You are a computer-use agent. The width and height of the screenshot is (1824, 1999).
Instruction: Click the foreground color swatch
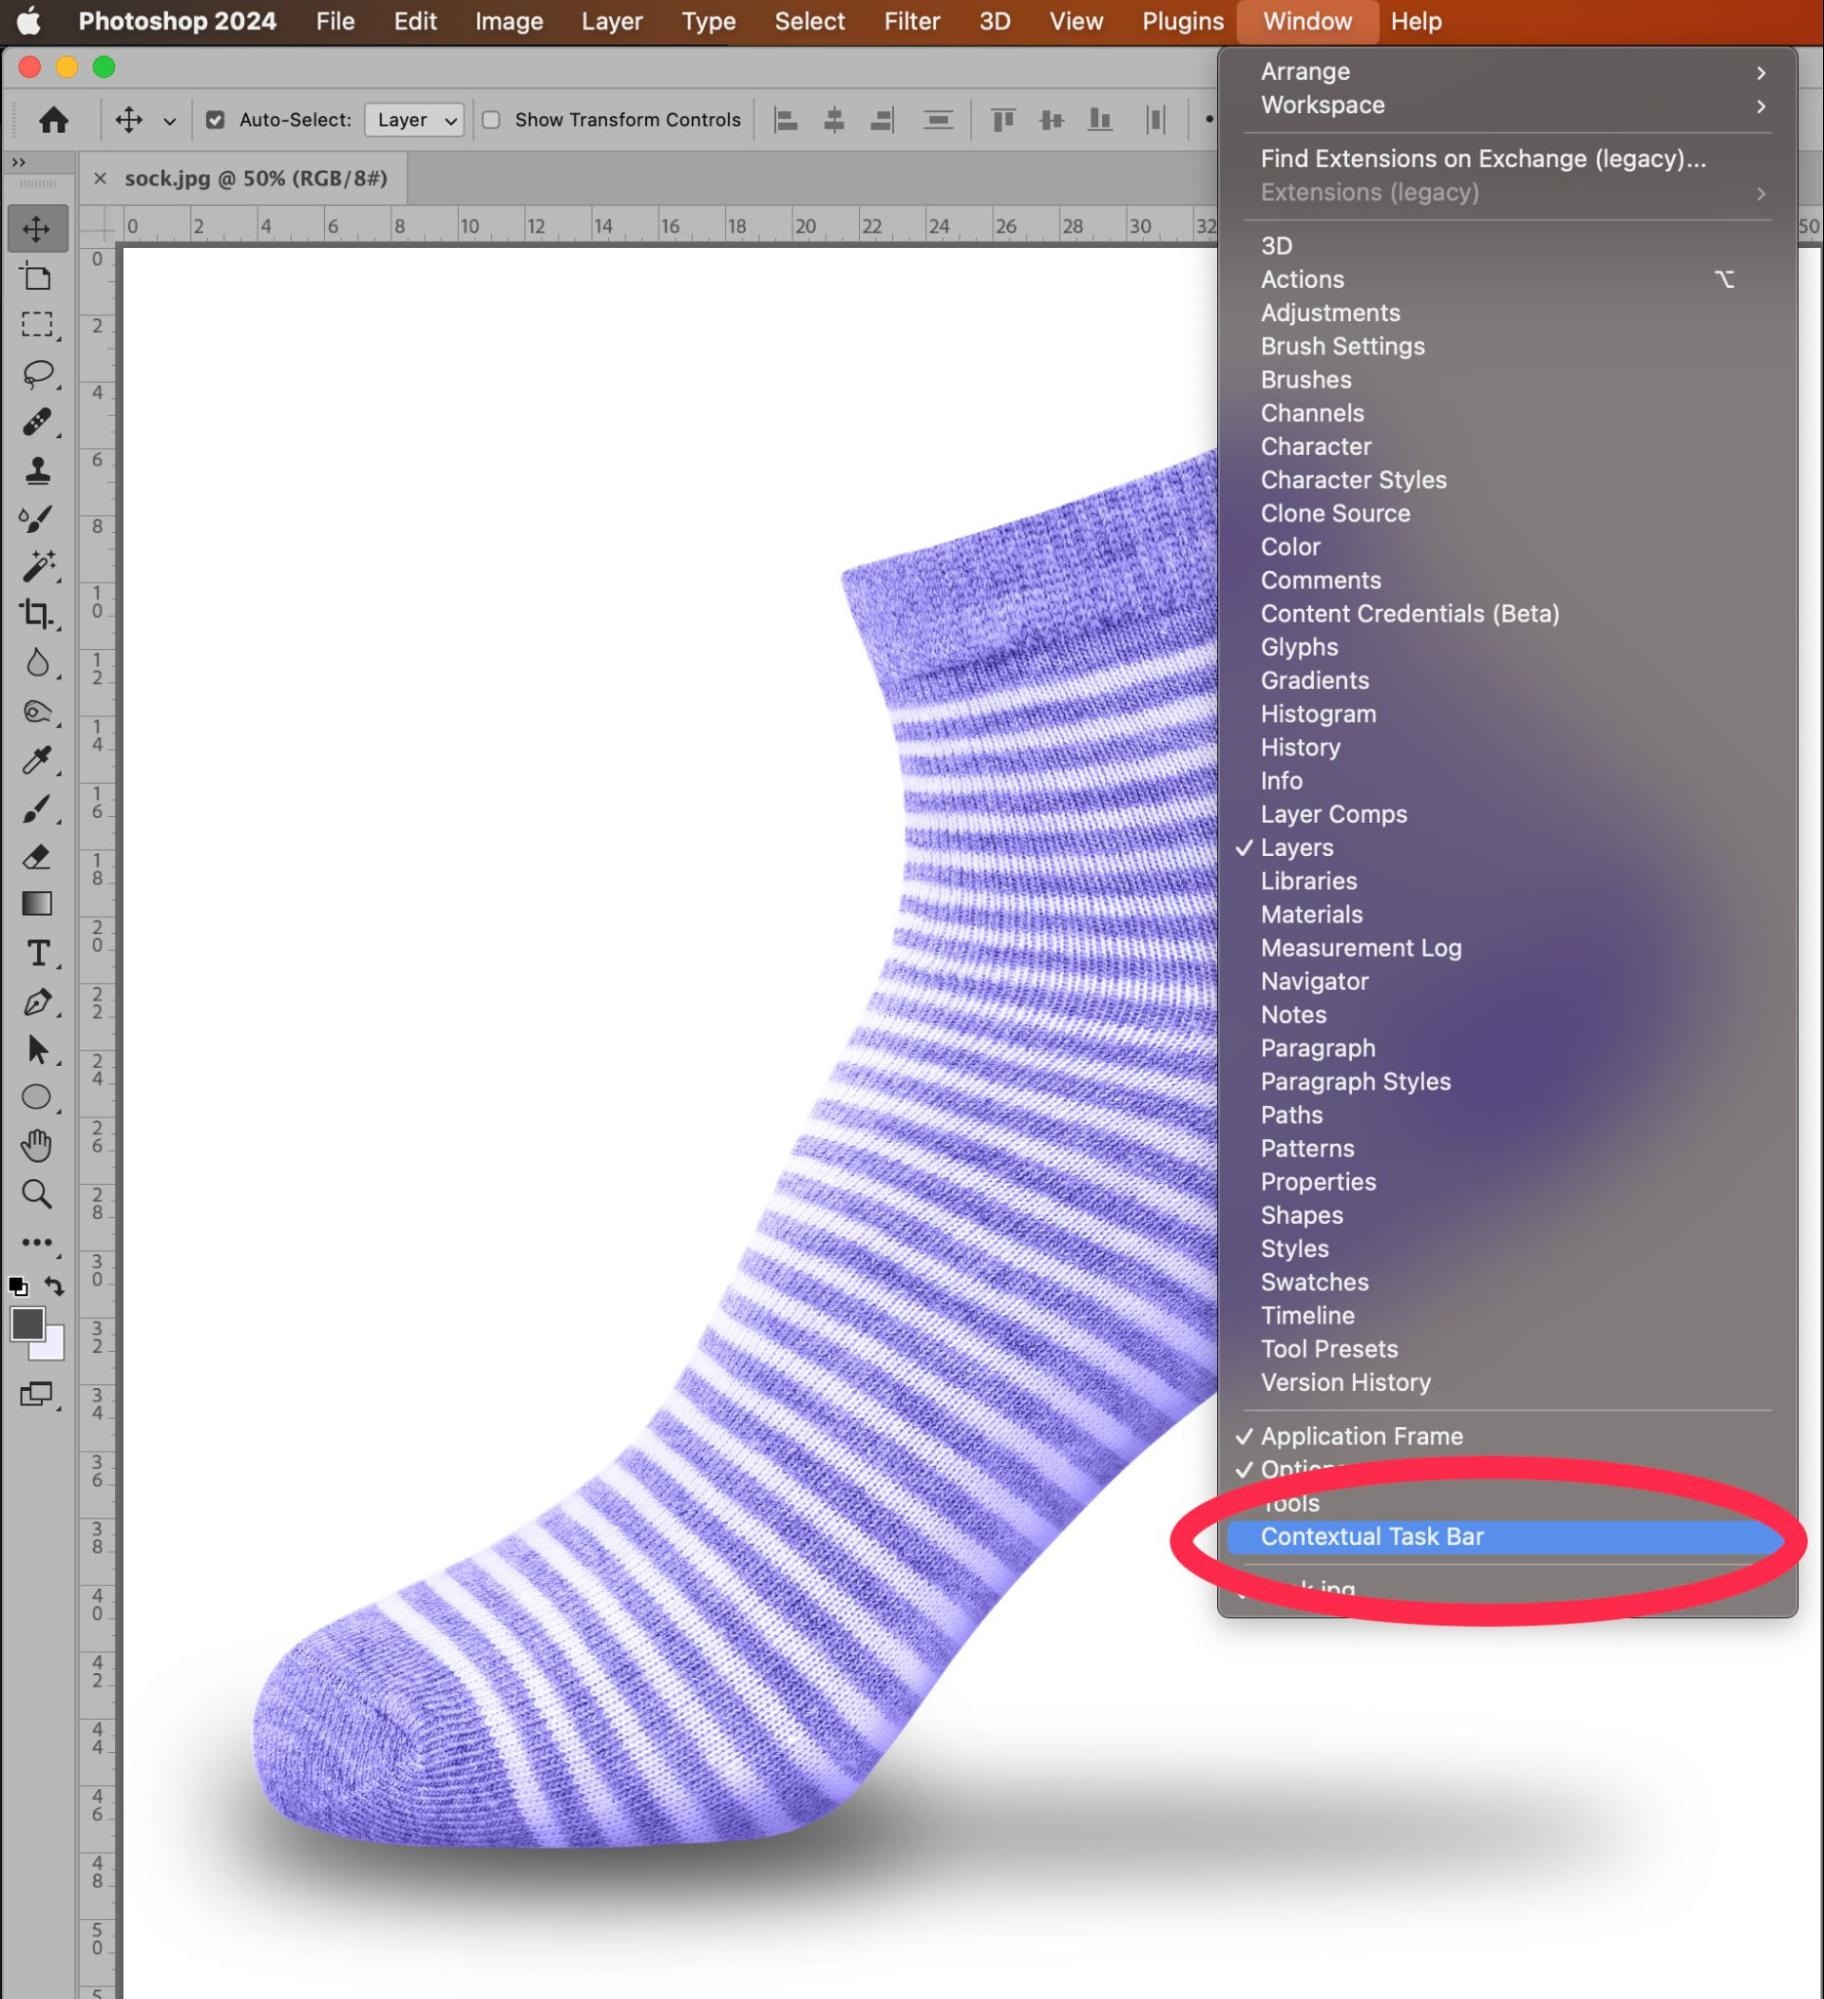click(27, 1323)
